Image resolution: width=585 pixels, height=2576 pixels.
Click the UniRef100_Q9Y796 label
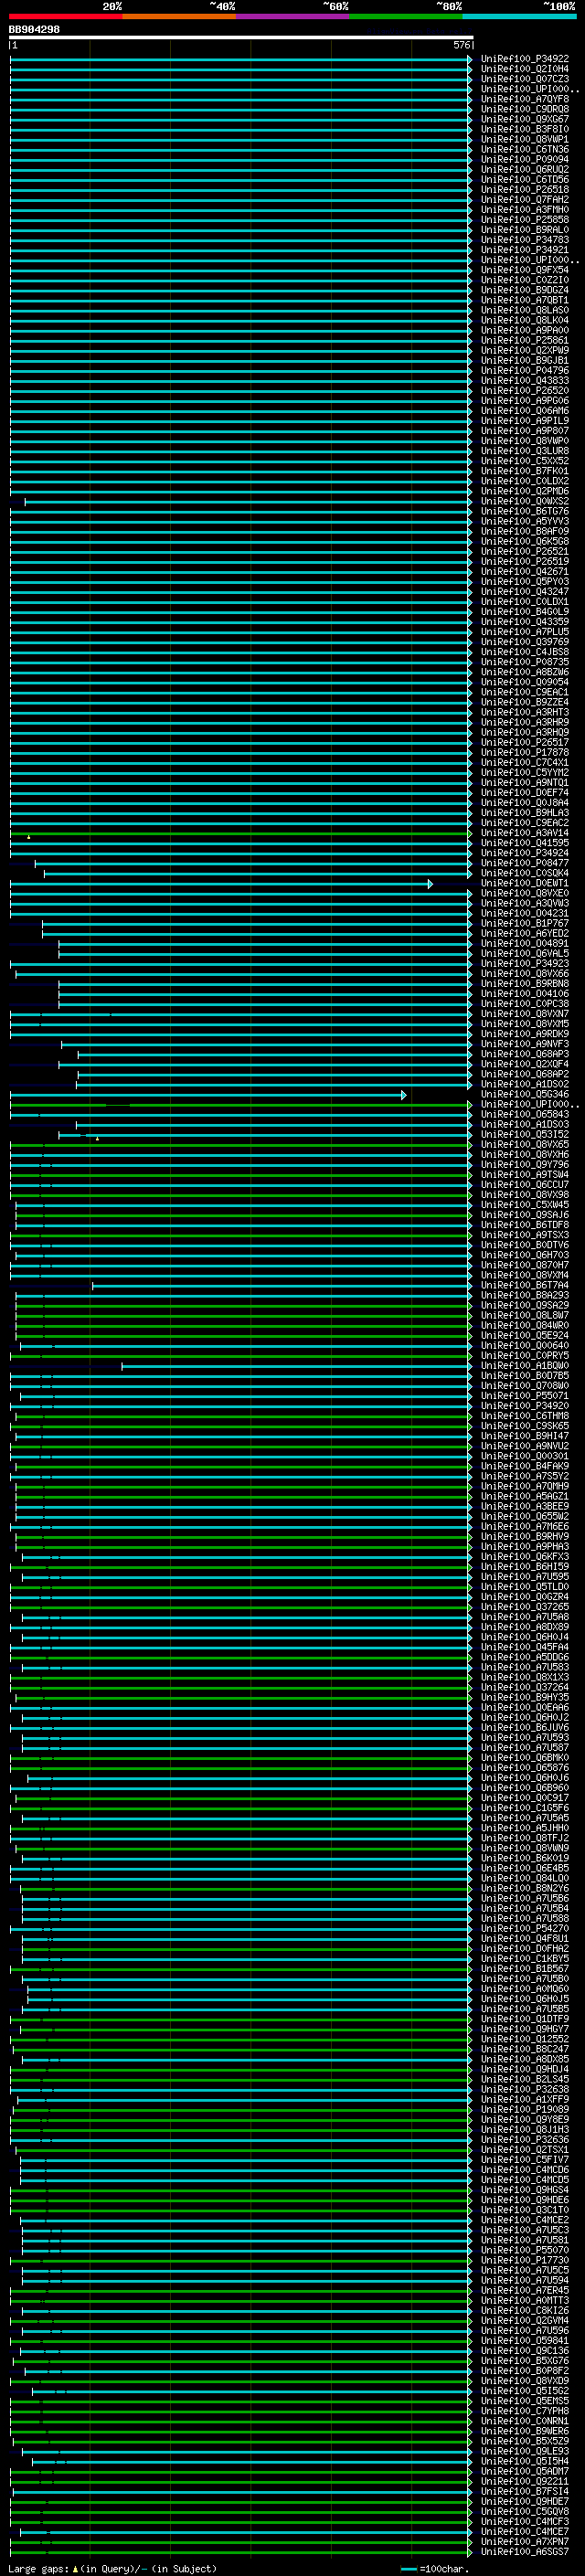(x=524, y=1165)
